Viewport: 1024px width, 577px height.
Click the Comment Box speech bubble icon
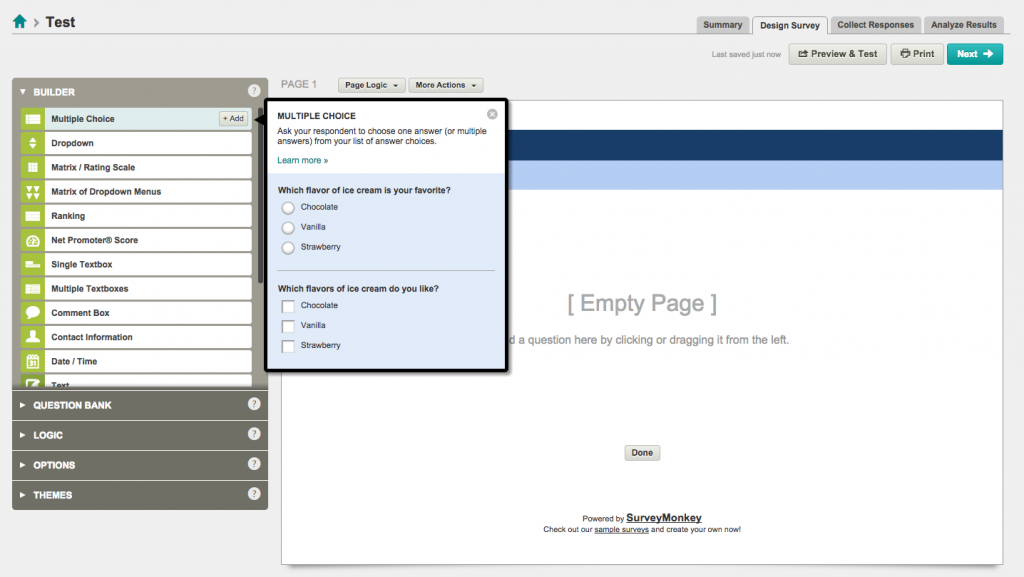pos(32,313)
